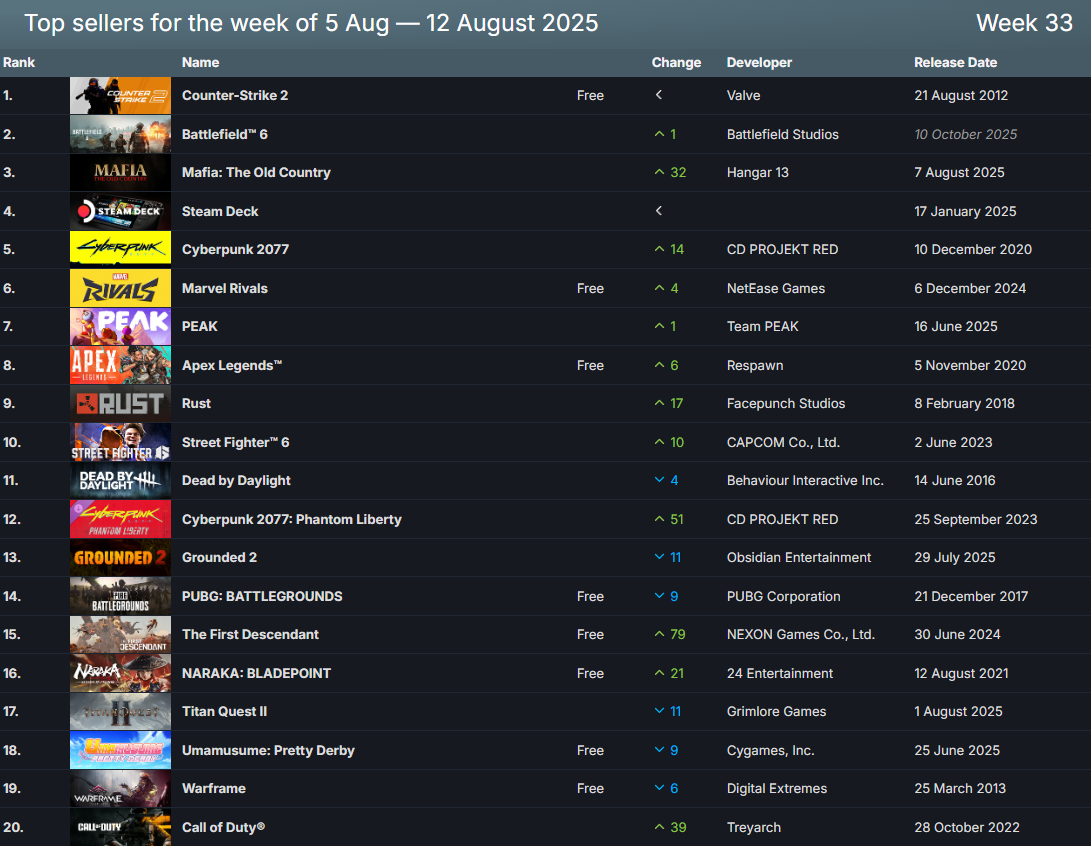Open the Counter-Strike 2 game thumbnail

120,95
